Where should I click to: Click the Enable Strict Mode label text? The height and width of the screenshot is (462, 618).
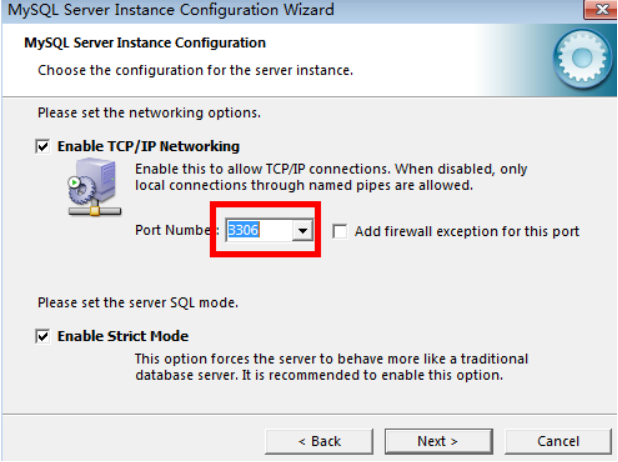122,337
